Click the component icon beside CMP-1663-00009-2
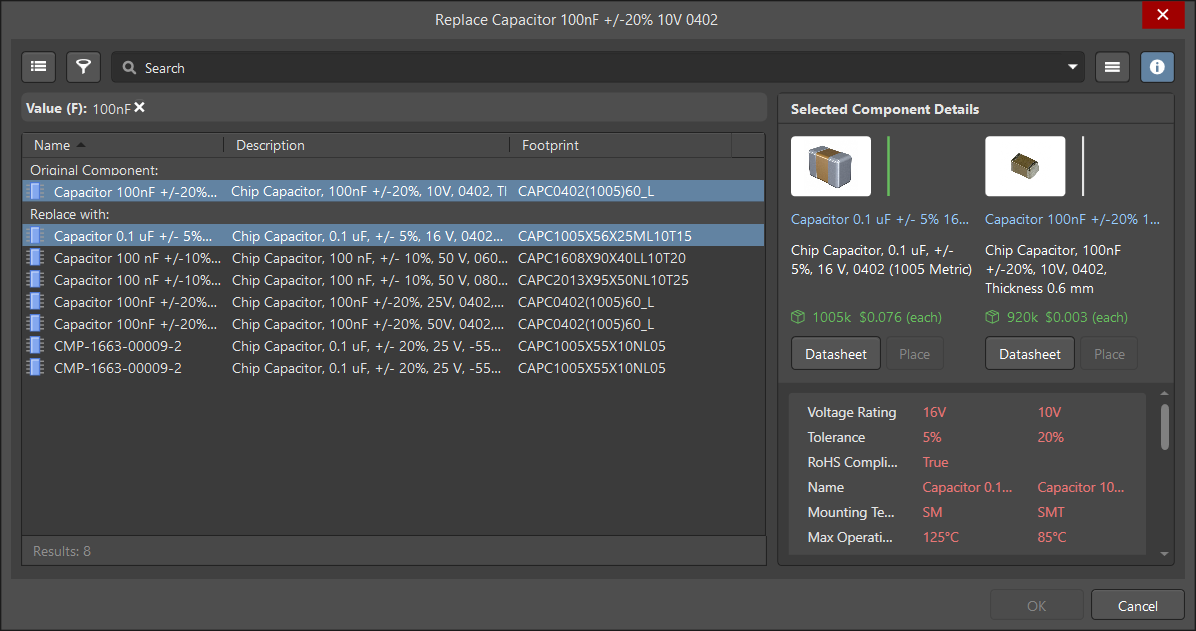1196x631 pixels. [35, 345]
